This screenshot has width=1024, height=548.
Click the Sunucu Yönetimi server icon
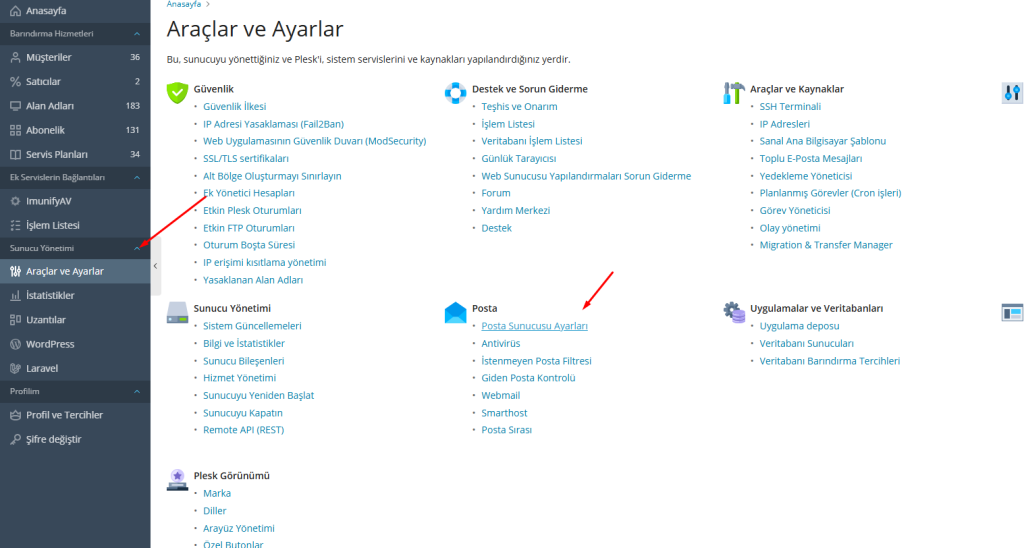[177, 312]
